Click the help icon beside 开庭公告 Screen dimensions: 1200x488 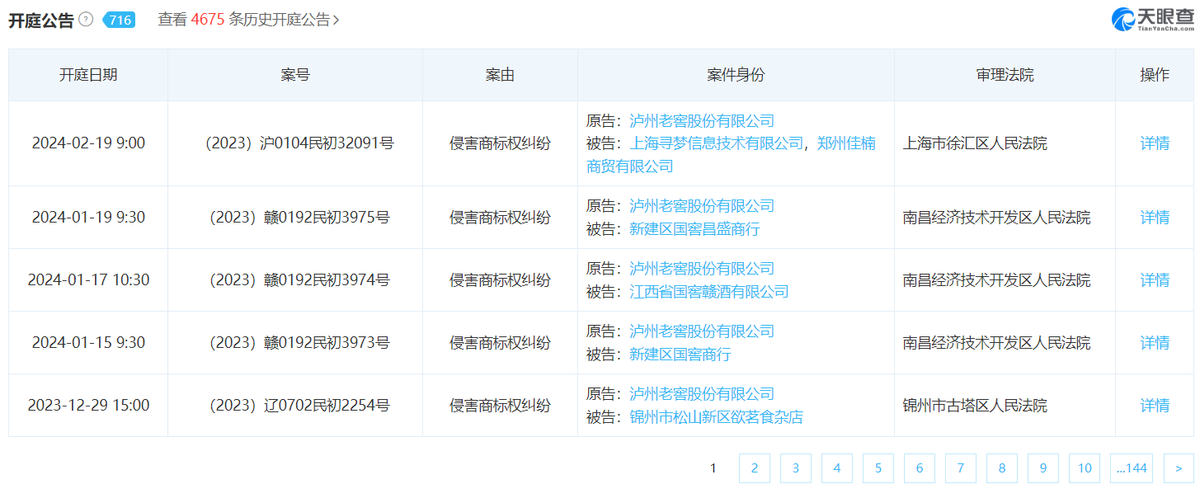click(x=86, y=19)
